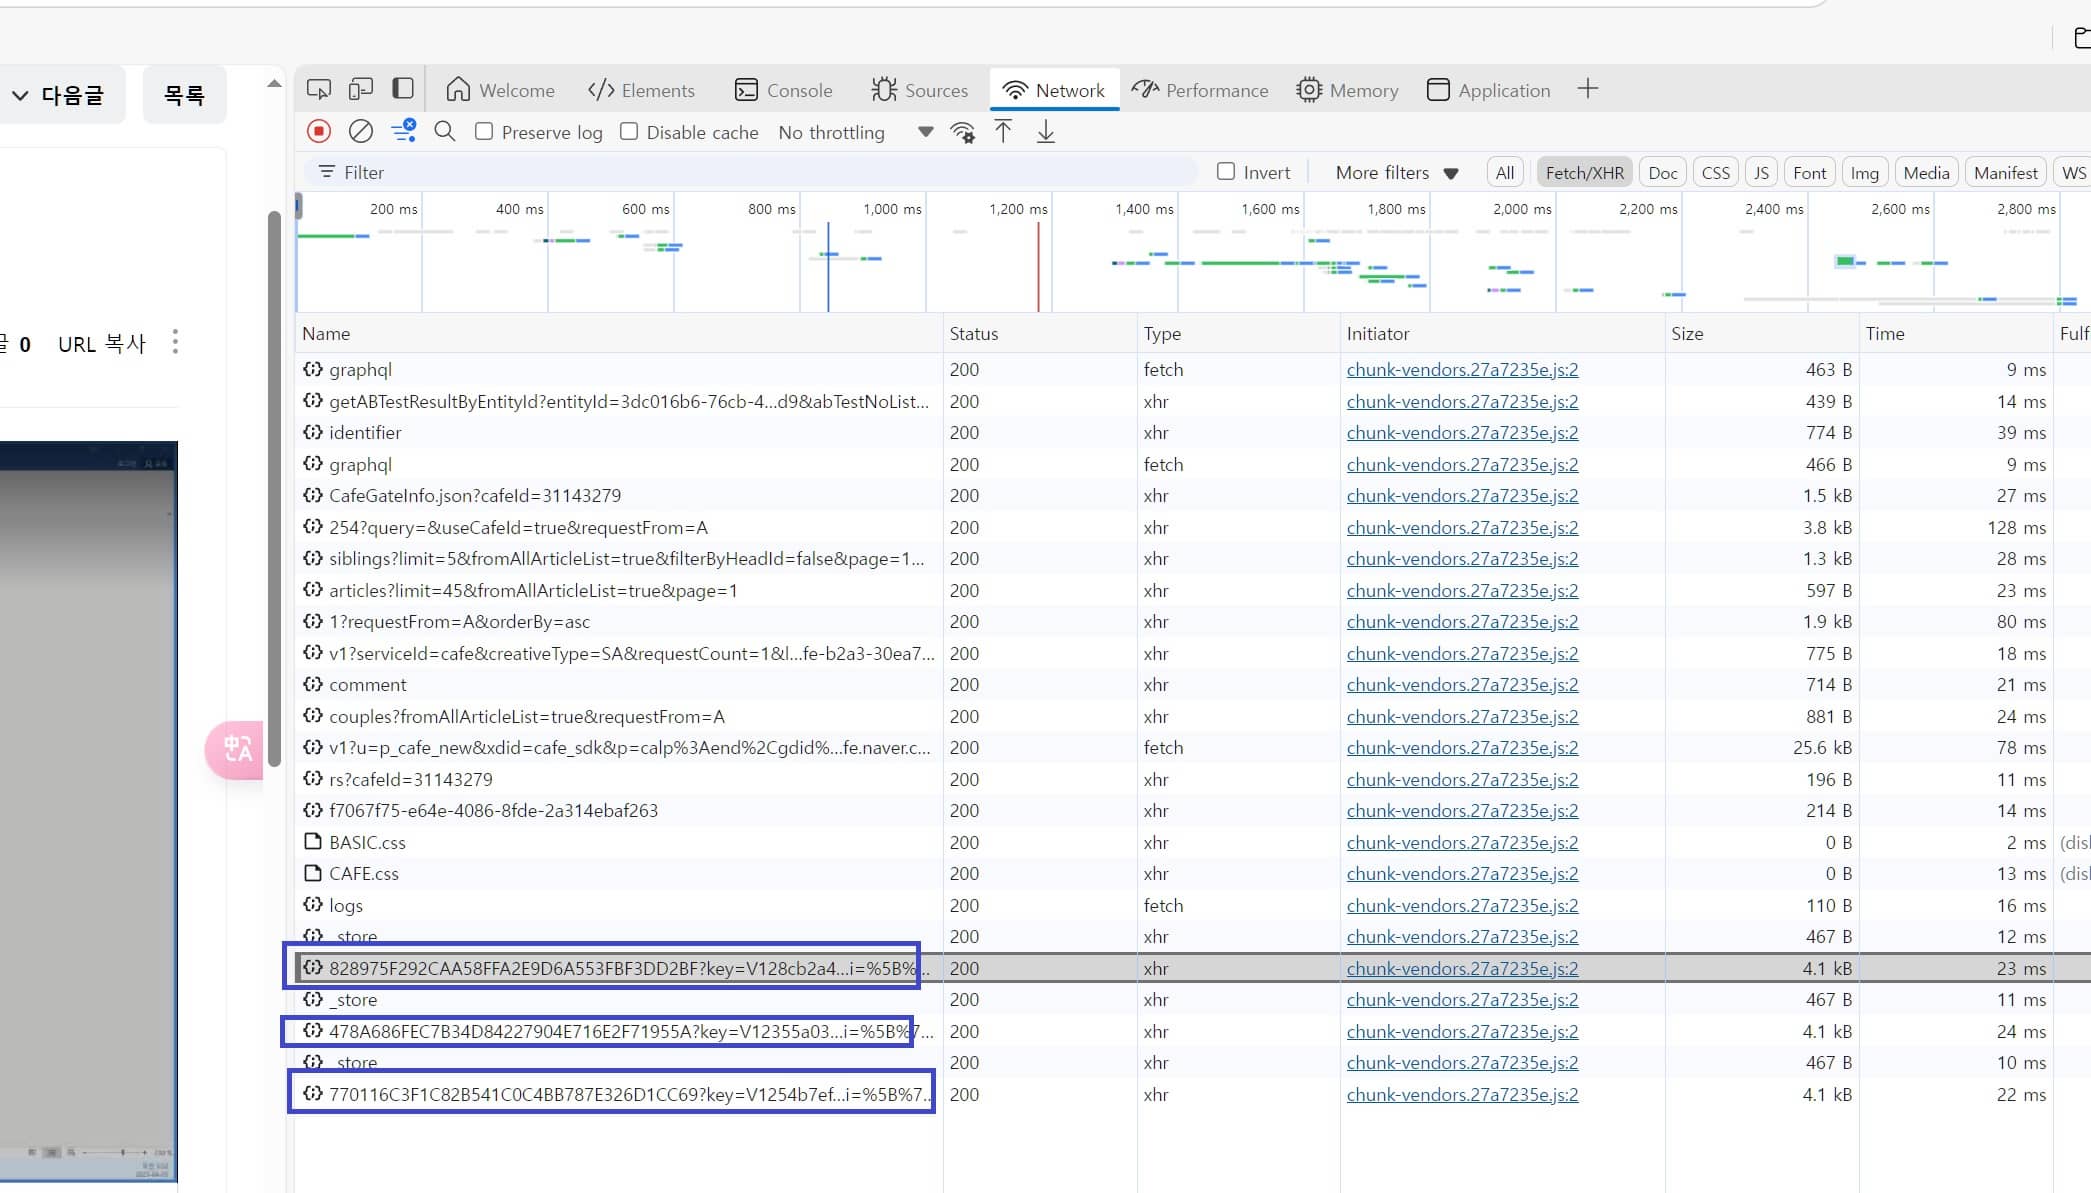Click the article image thumbnail on page
The width and height of the screenshot is (2091, 1193).
(x=88, y=812)
